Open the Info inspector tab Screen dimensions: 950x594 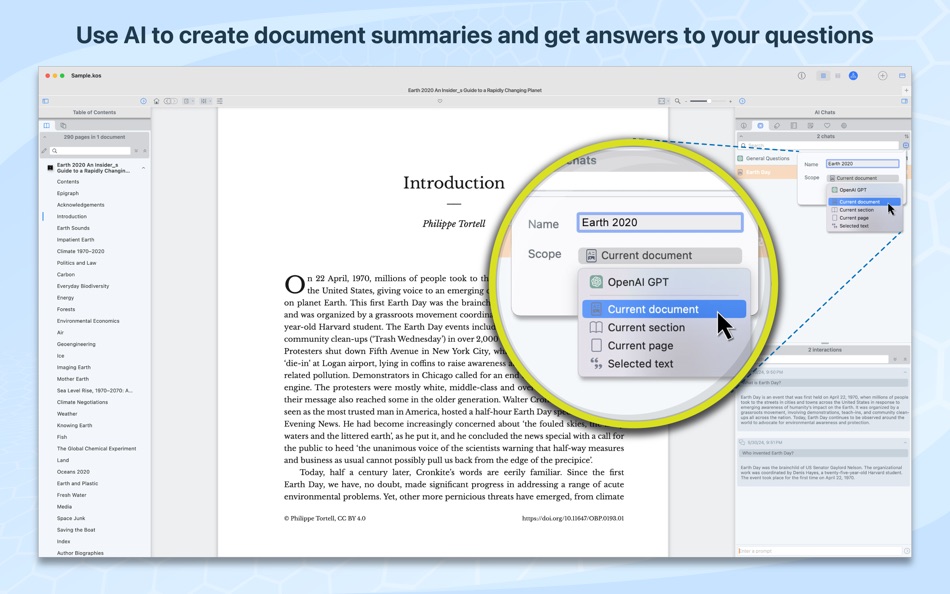click(743, 125)
